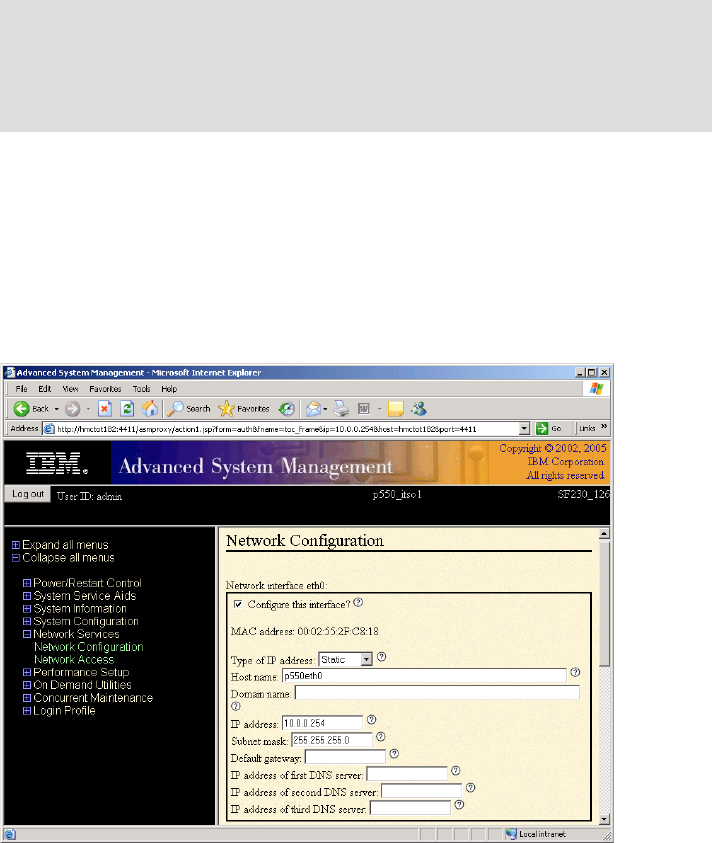This screenshot has height=843, width=712.
Task: Expand System Service Aids menu
Action: [27, 596]
